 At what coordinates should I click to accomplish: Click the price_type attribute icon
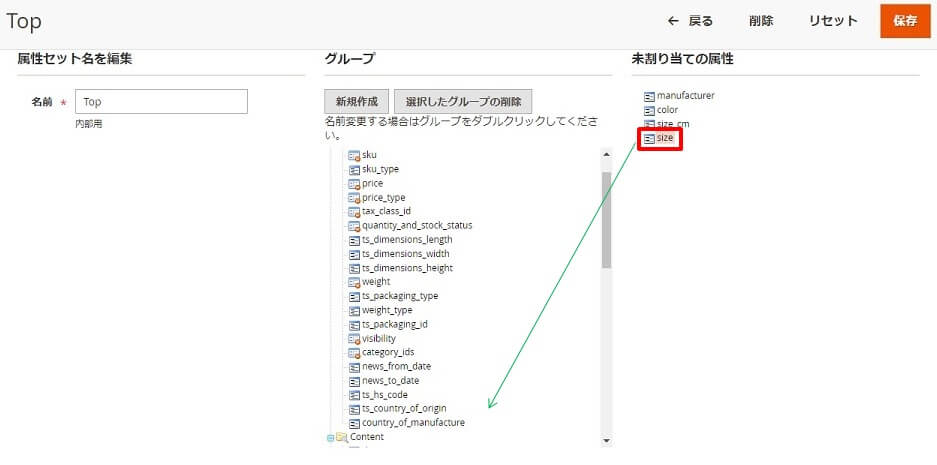pos(354,198)
